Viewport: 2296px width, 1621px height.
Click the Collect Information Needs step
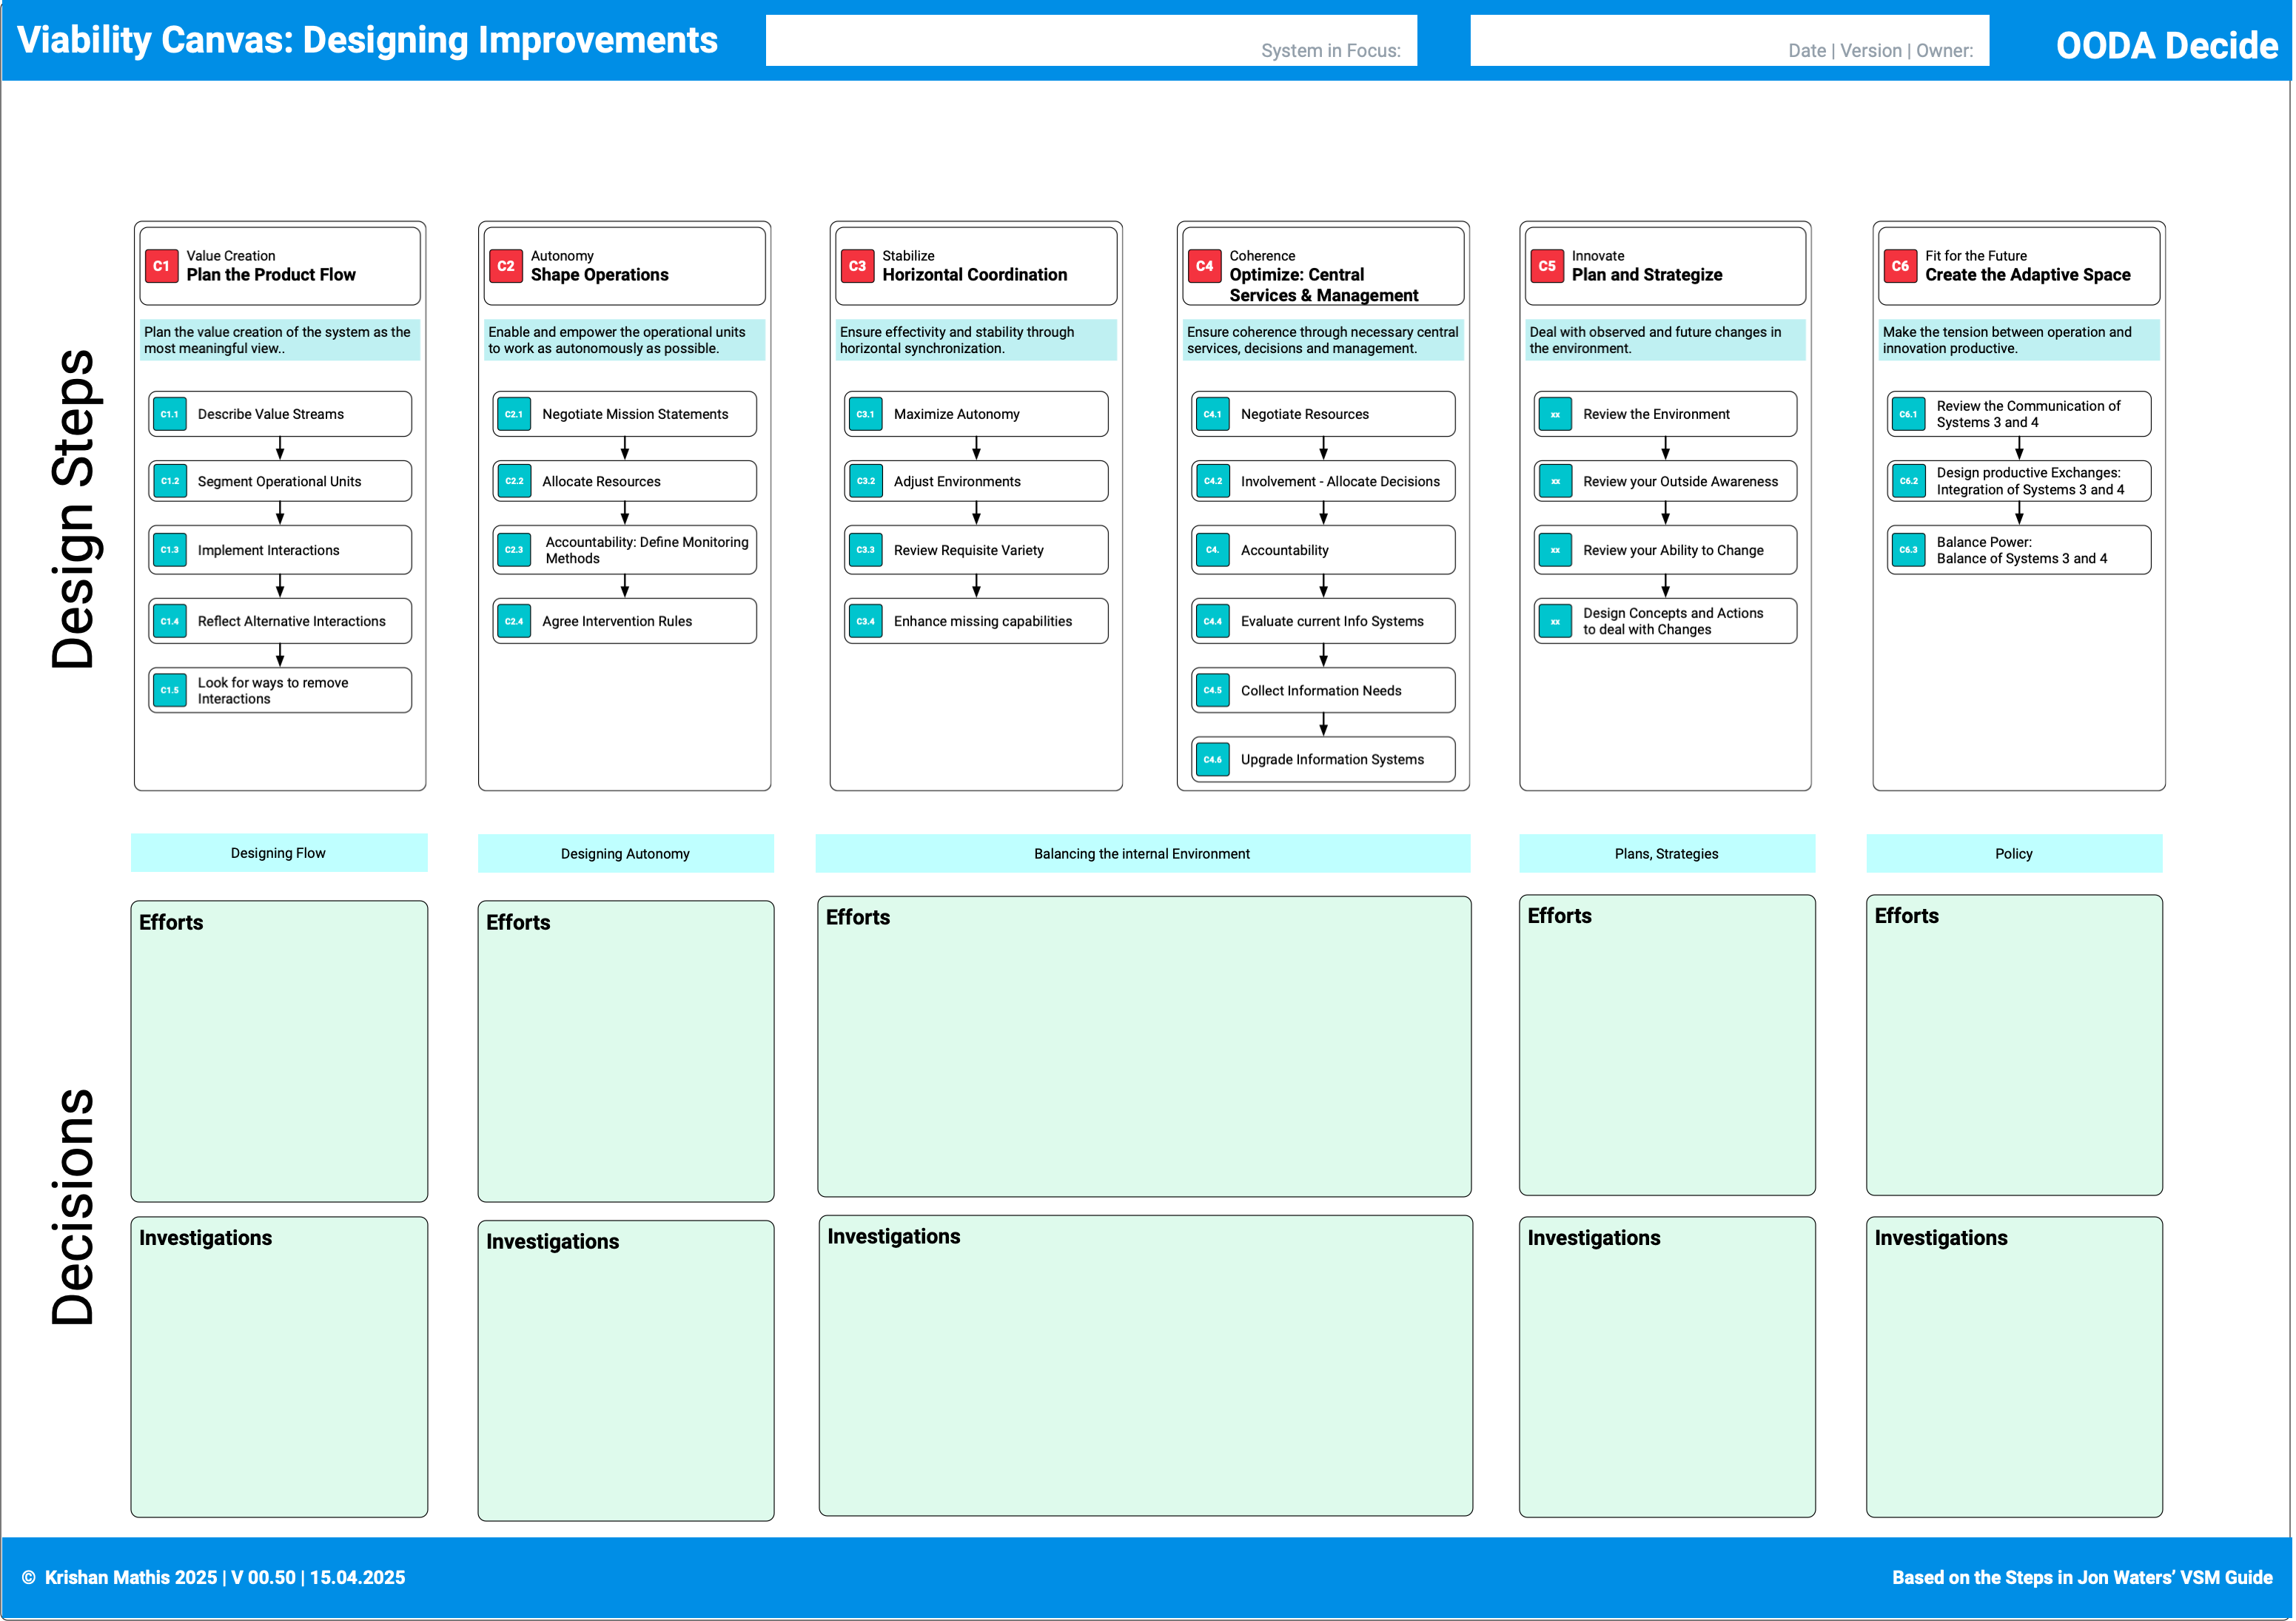(x=1321, y=691)
